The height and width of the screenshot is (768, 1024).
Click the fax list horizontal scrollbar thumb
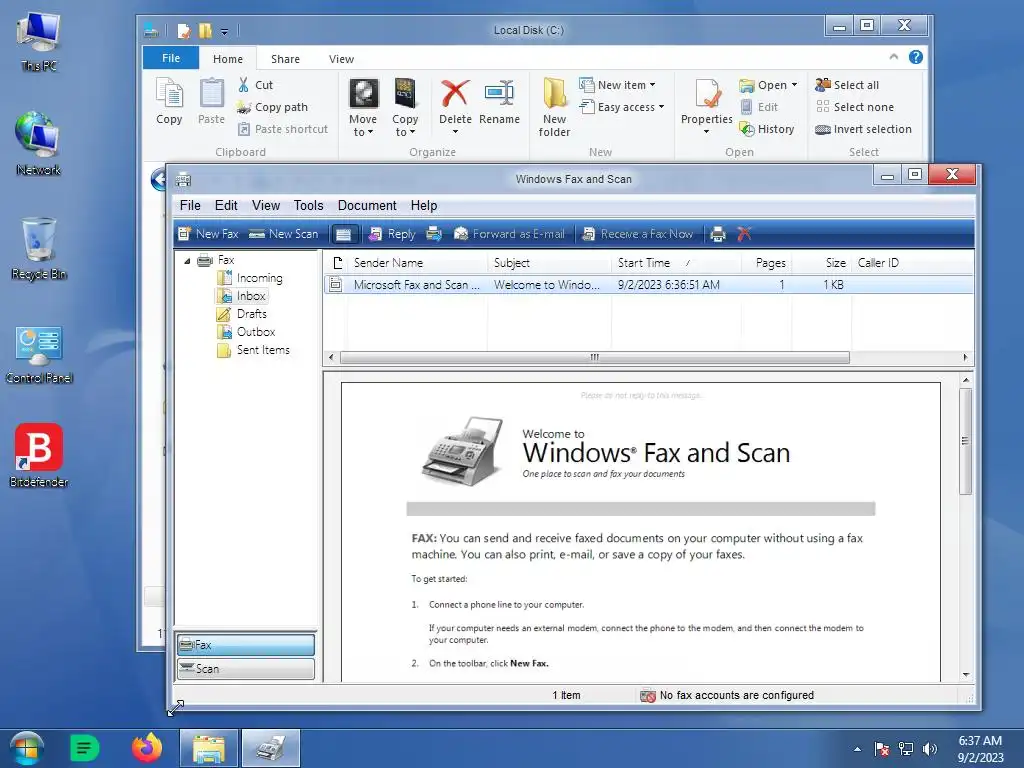[594, 357]
